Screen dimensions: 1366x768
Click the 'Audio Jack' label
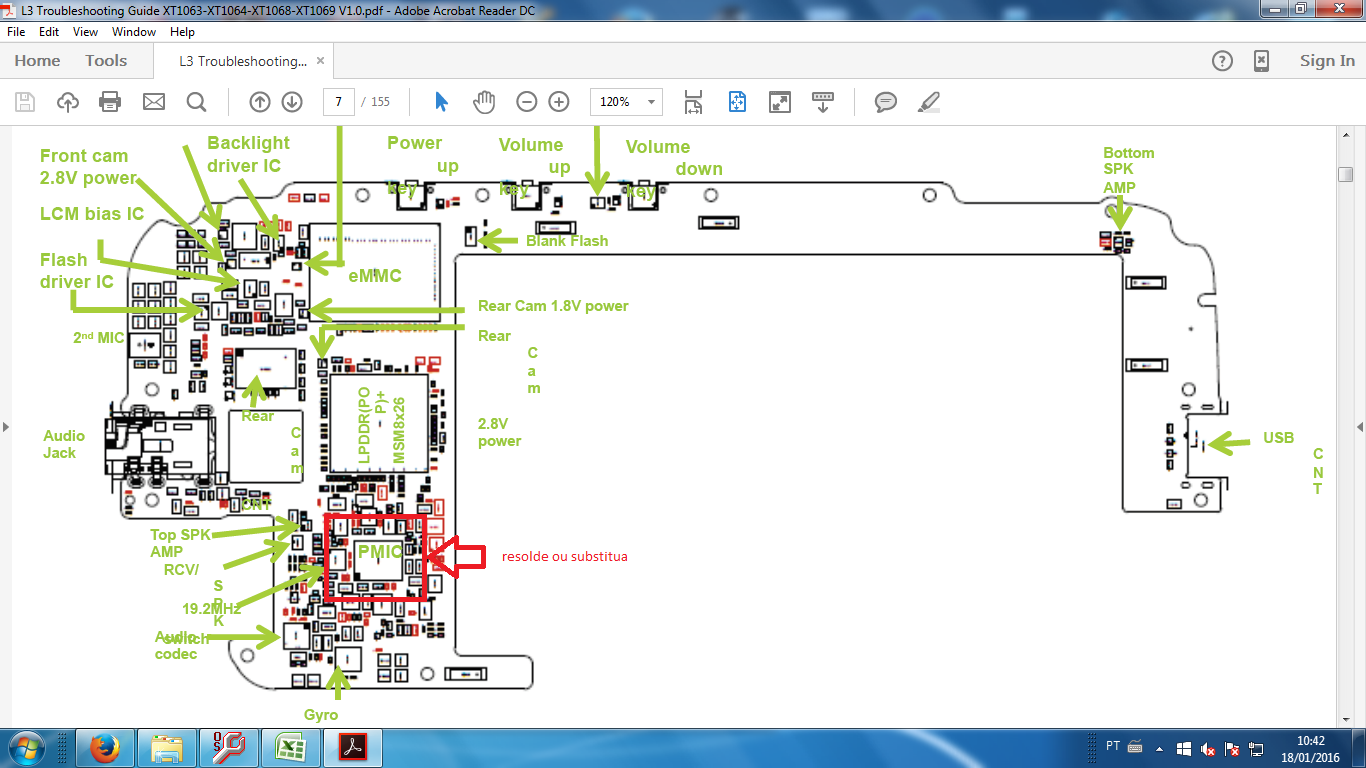(x=63, y=444)
